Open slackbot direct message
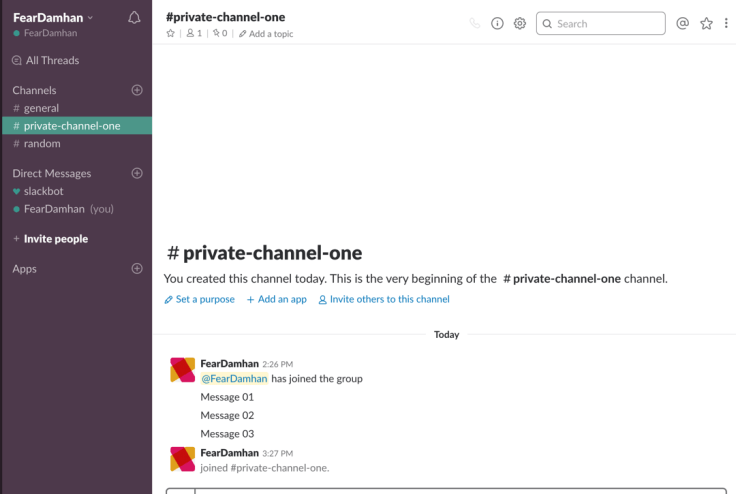Viewport: 736px width, 494px height. pyautogui.click(x=44, y=191)
